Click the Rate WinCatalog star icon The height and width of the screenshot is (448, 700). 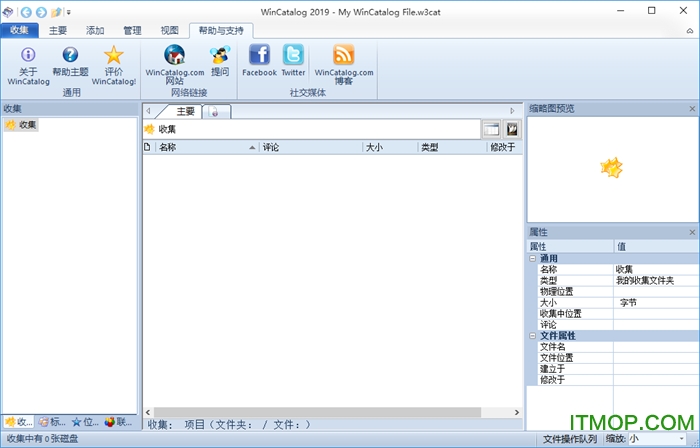[x=113, y=55]
